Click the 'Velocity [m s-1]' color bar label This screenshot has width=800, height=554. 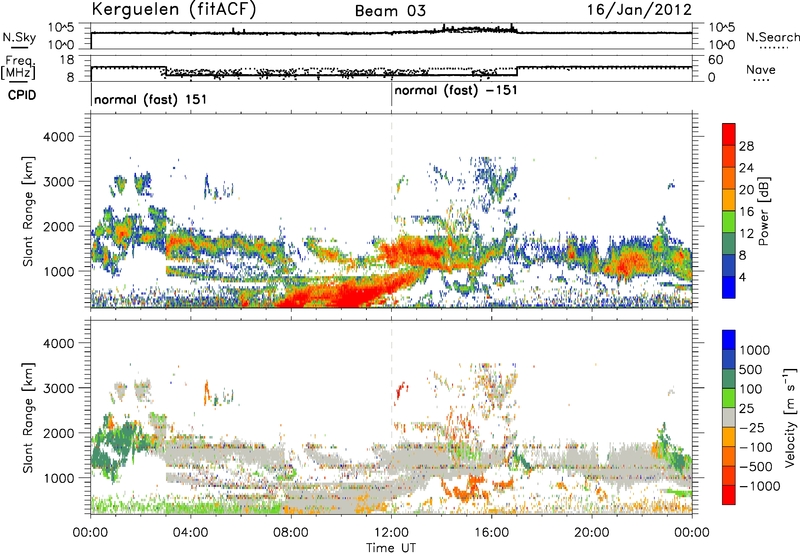point(790,417)
